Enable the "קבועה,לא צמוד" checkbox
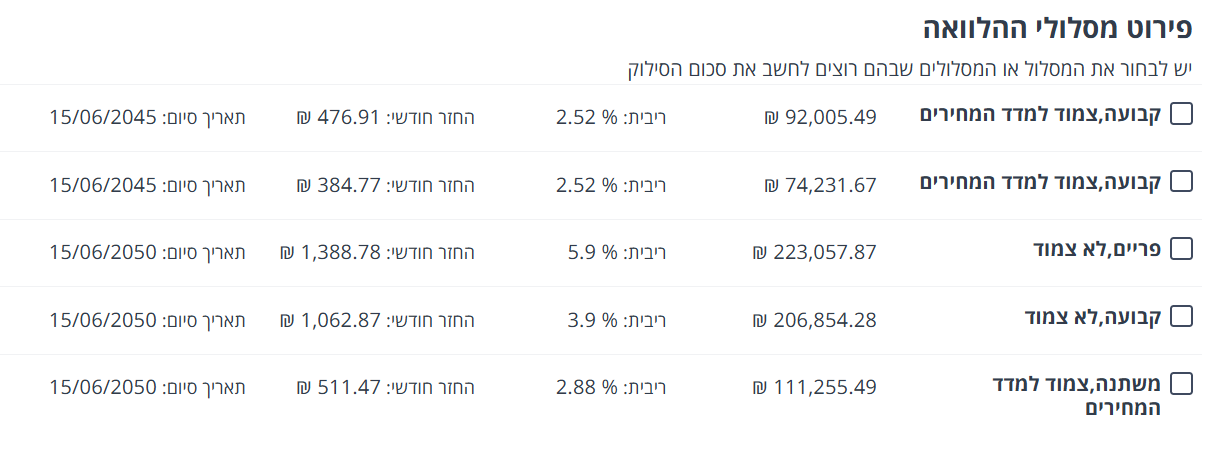The image size is (1205, 457). tap(1181, 317)
